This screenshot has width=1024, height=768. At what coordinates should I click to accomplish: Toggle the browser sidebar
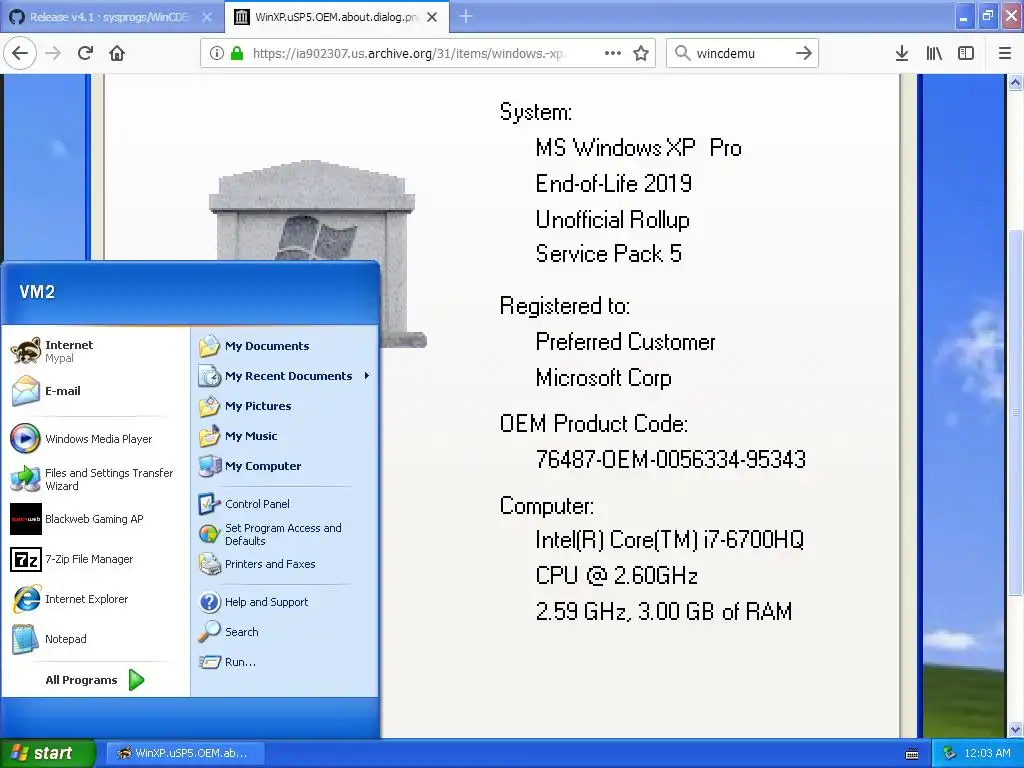[966, 53]
